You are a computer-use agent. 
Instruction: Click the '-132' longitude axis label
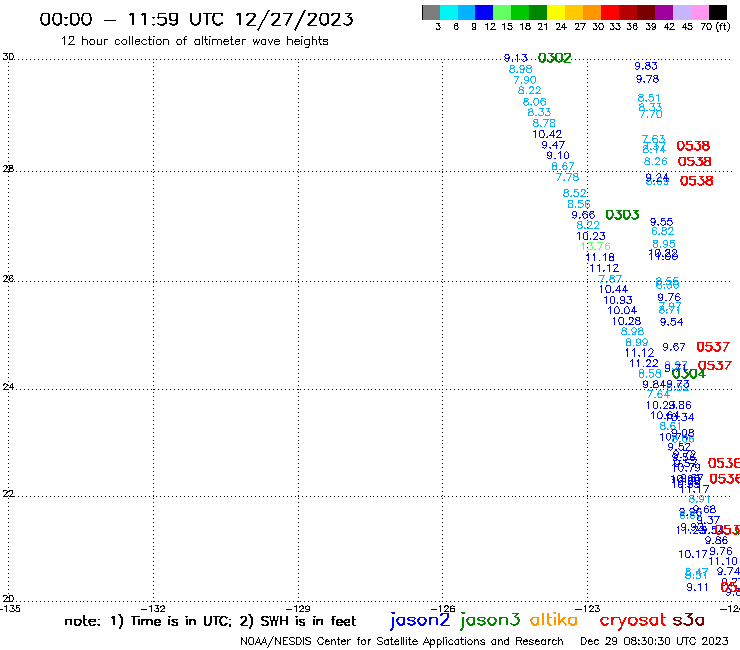(x=153, y=608)
